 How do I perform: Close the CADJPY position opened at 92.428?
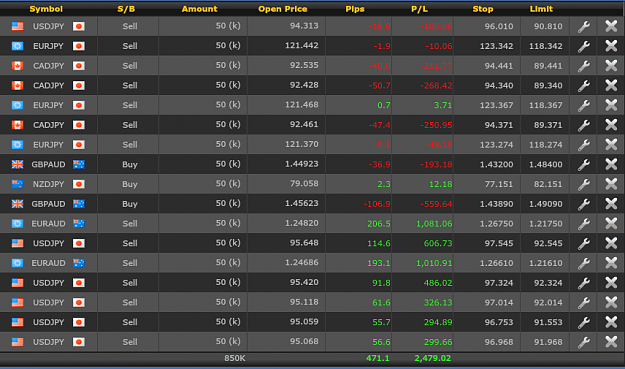[x=611, y=86]
